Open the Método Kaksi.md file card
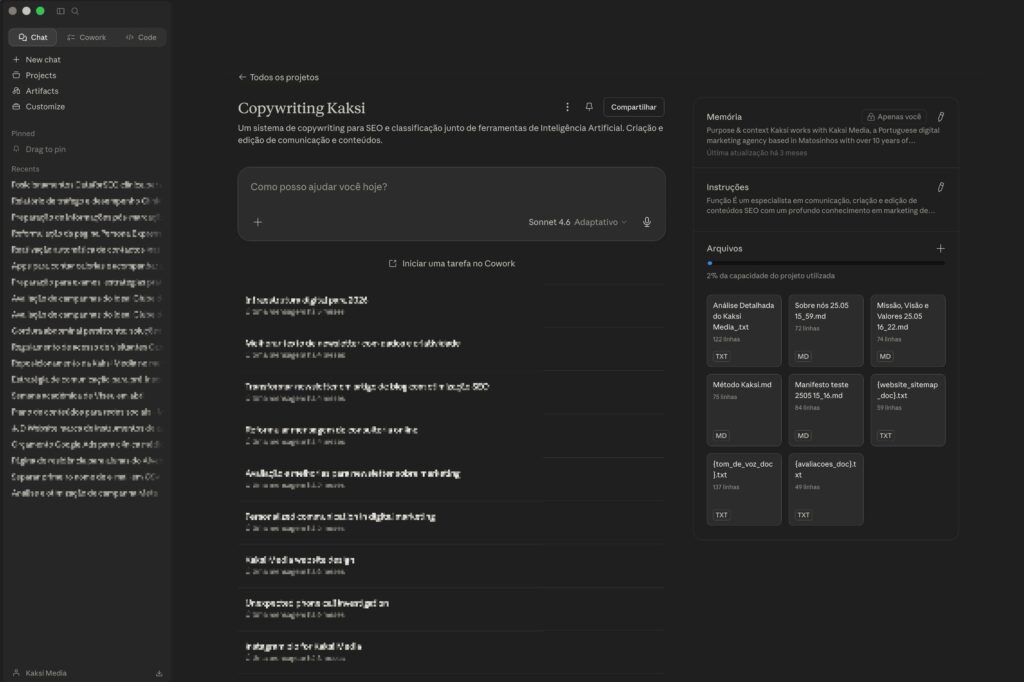This screenshot has width=1024, height=682. tap(744, 410)
